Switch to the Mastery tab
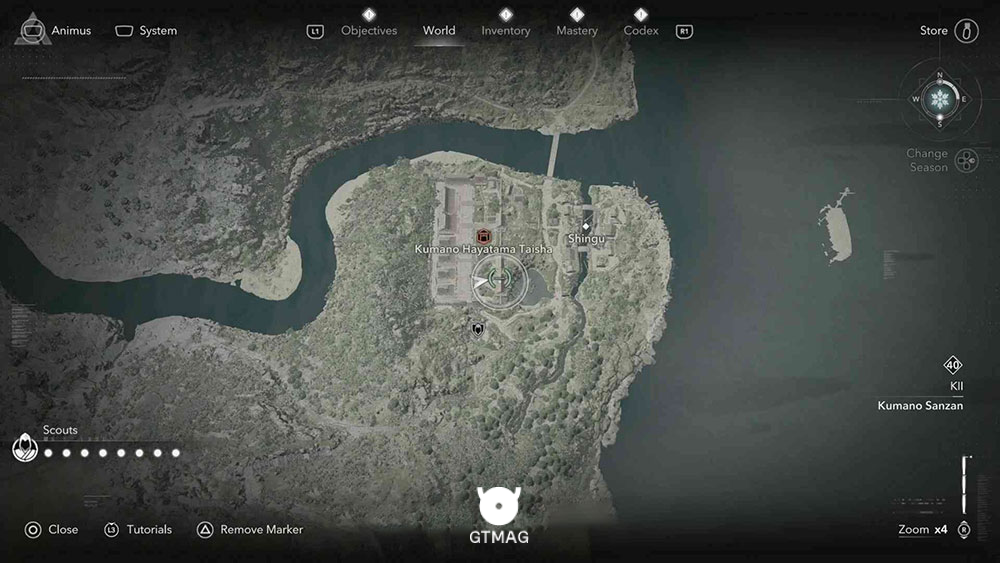The width and height of the screenshot is (1000, 563). [577, 31]
